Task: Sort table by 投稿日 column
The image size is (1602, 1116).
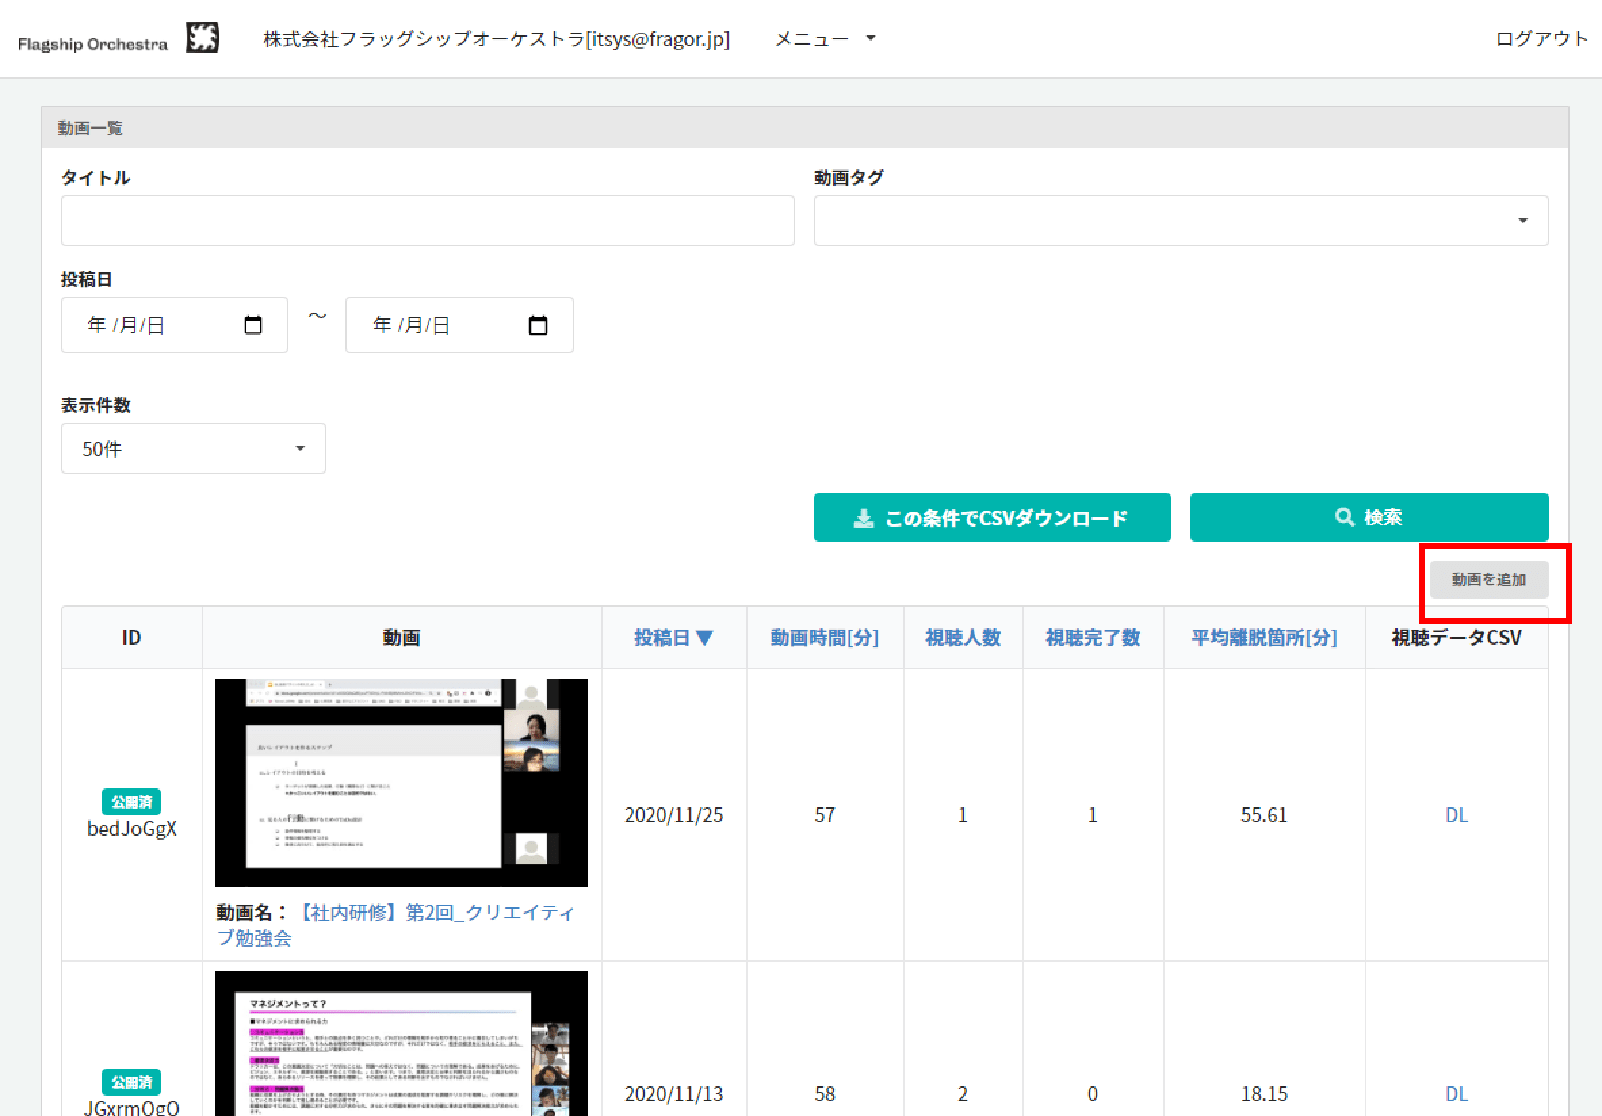Action: 673,638
